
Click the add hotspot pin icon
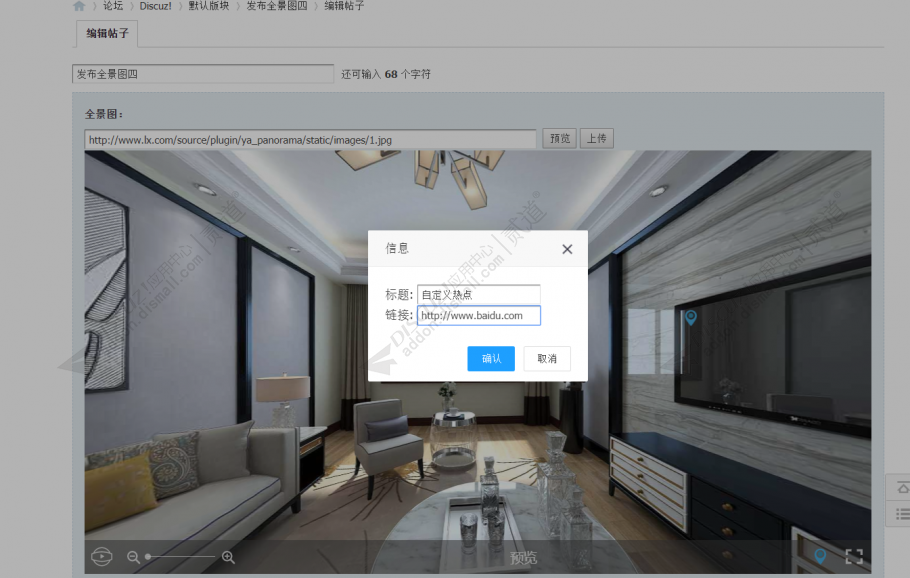click(x=820, y=556)
